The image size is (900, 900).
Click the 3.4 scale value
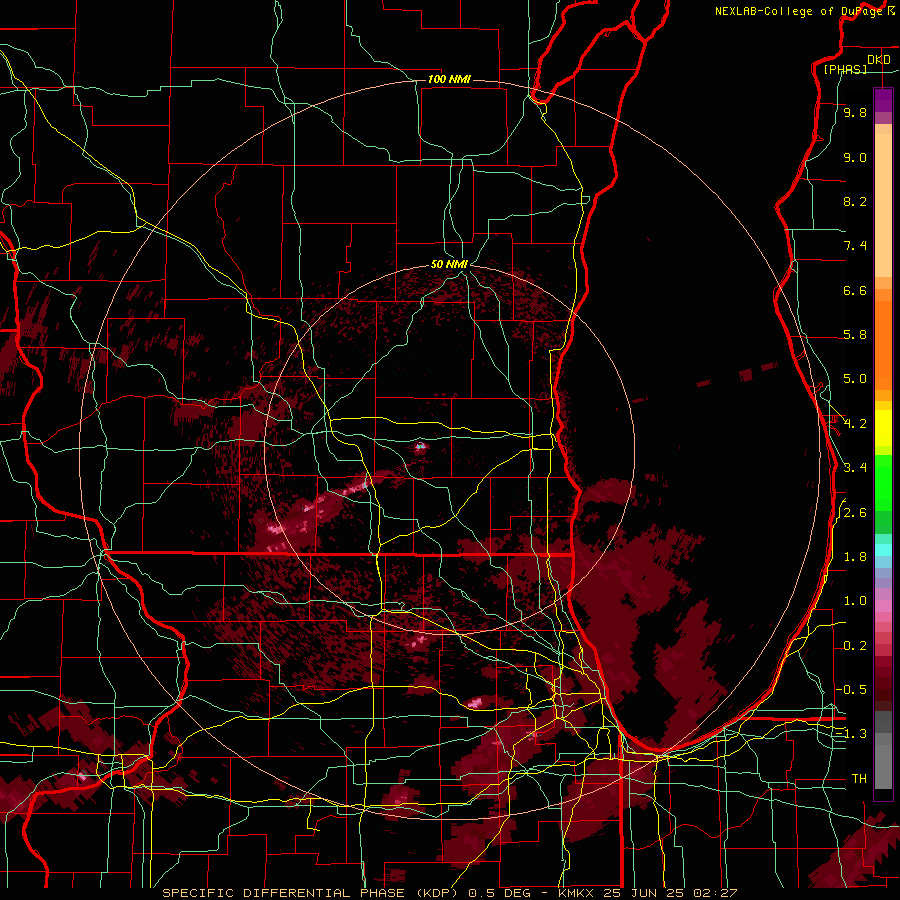(855, 468)
